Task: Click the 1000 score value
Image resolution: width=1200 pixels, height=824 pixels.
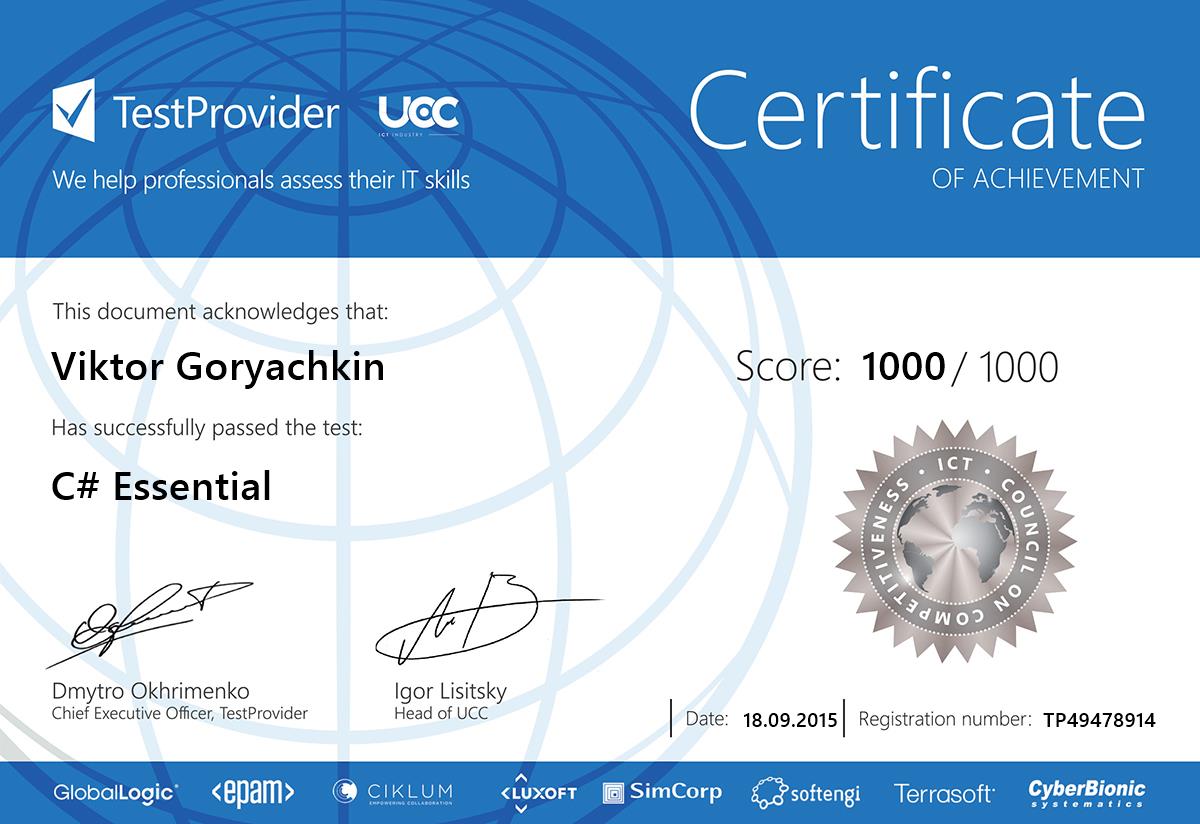Action: coord(903,368)
